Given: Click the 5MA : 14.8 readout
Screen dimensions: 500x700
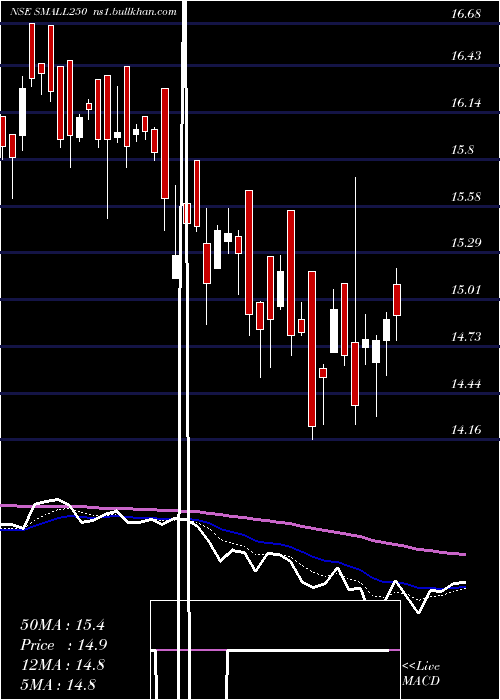Looking at the screenshot, I should [x=58, y=684].
